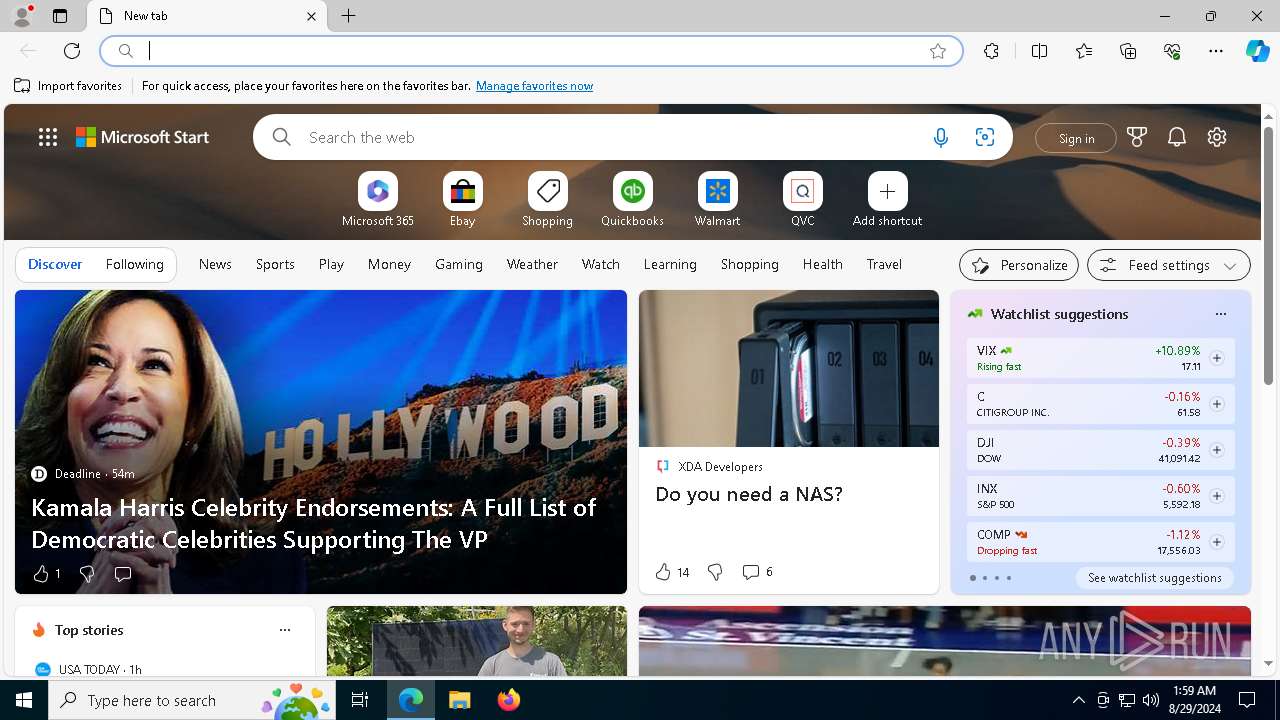The image size is (1280, 720).
Task: Click the Sign in button
Action: click(1076, 138)
